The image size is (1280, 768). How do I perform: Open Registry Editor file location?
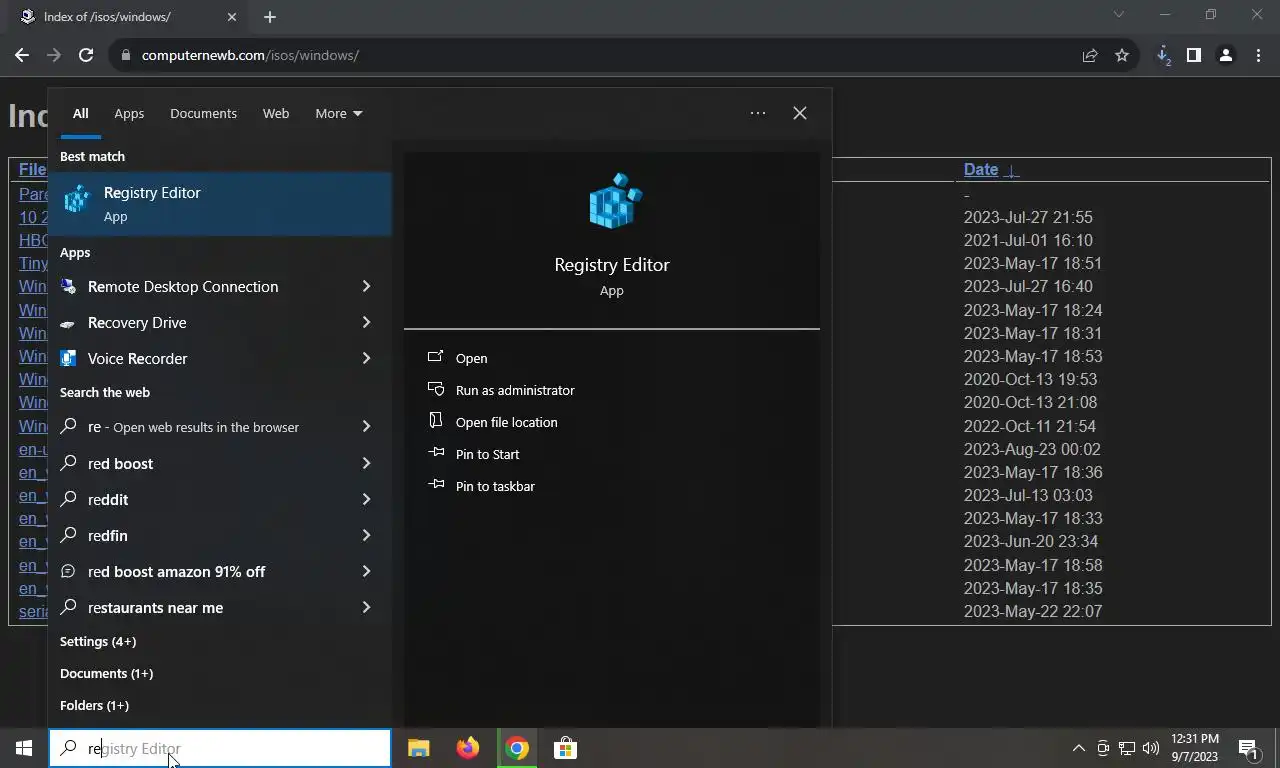tap(507, 422)
